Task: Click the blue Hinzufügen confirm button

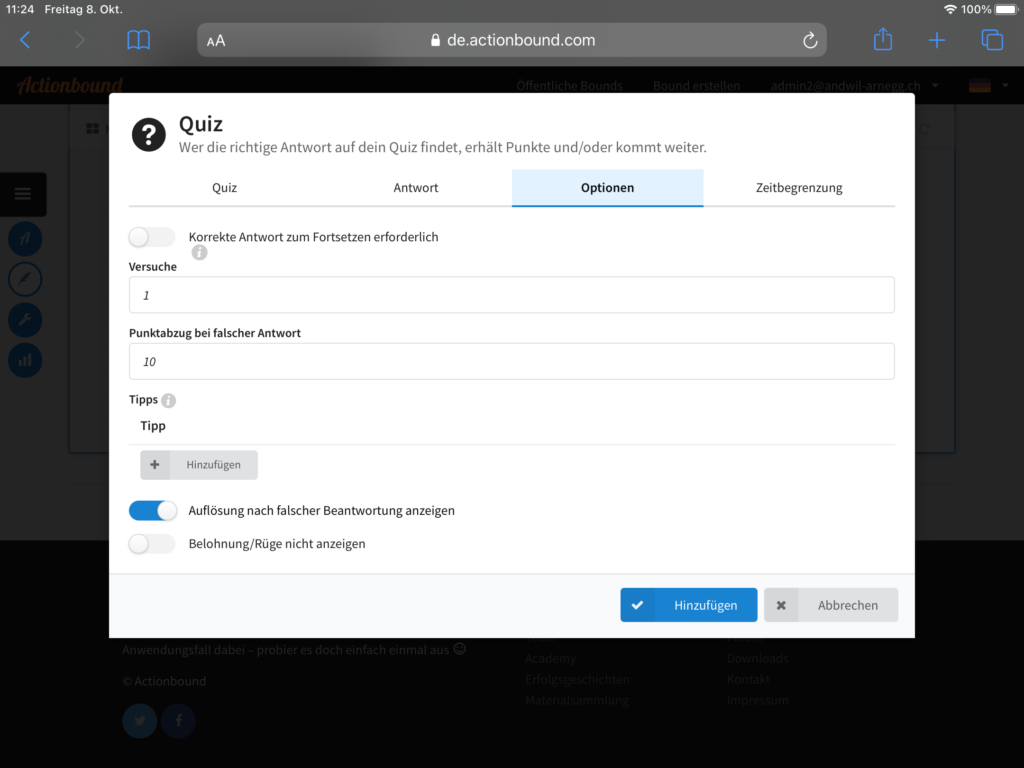Action: pos(688,605)
